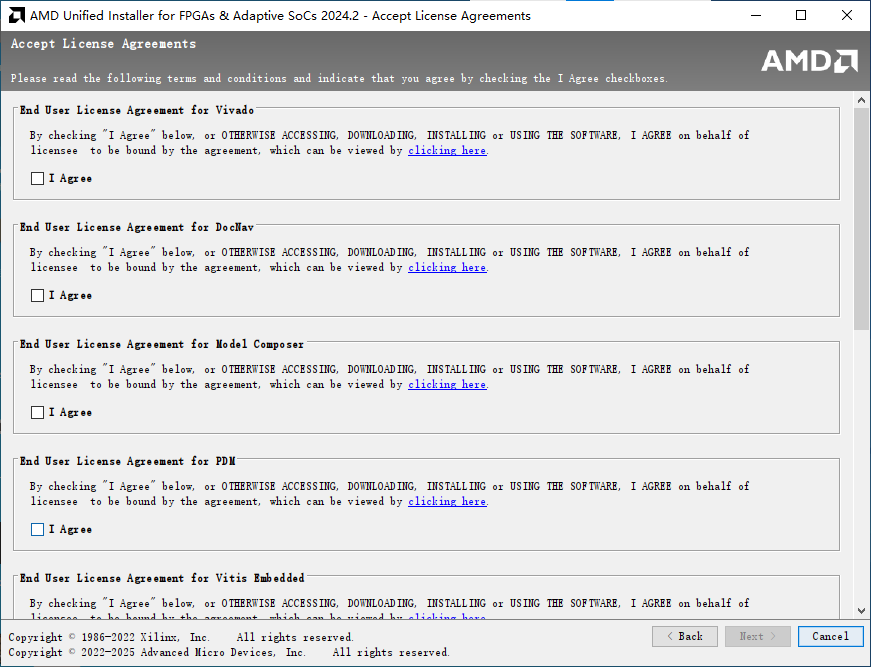
Task: Close the installer window
Action: pos(847,16)
